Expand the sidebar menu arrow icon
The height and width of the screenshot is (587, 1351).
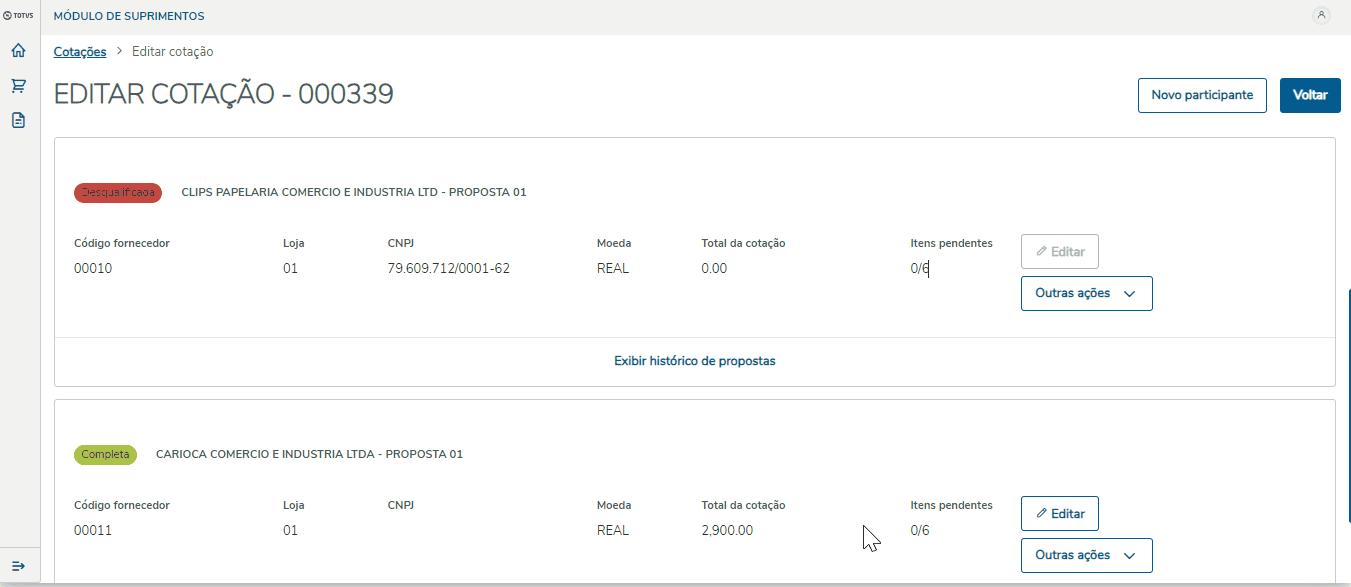point(18,566)
